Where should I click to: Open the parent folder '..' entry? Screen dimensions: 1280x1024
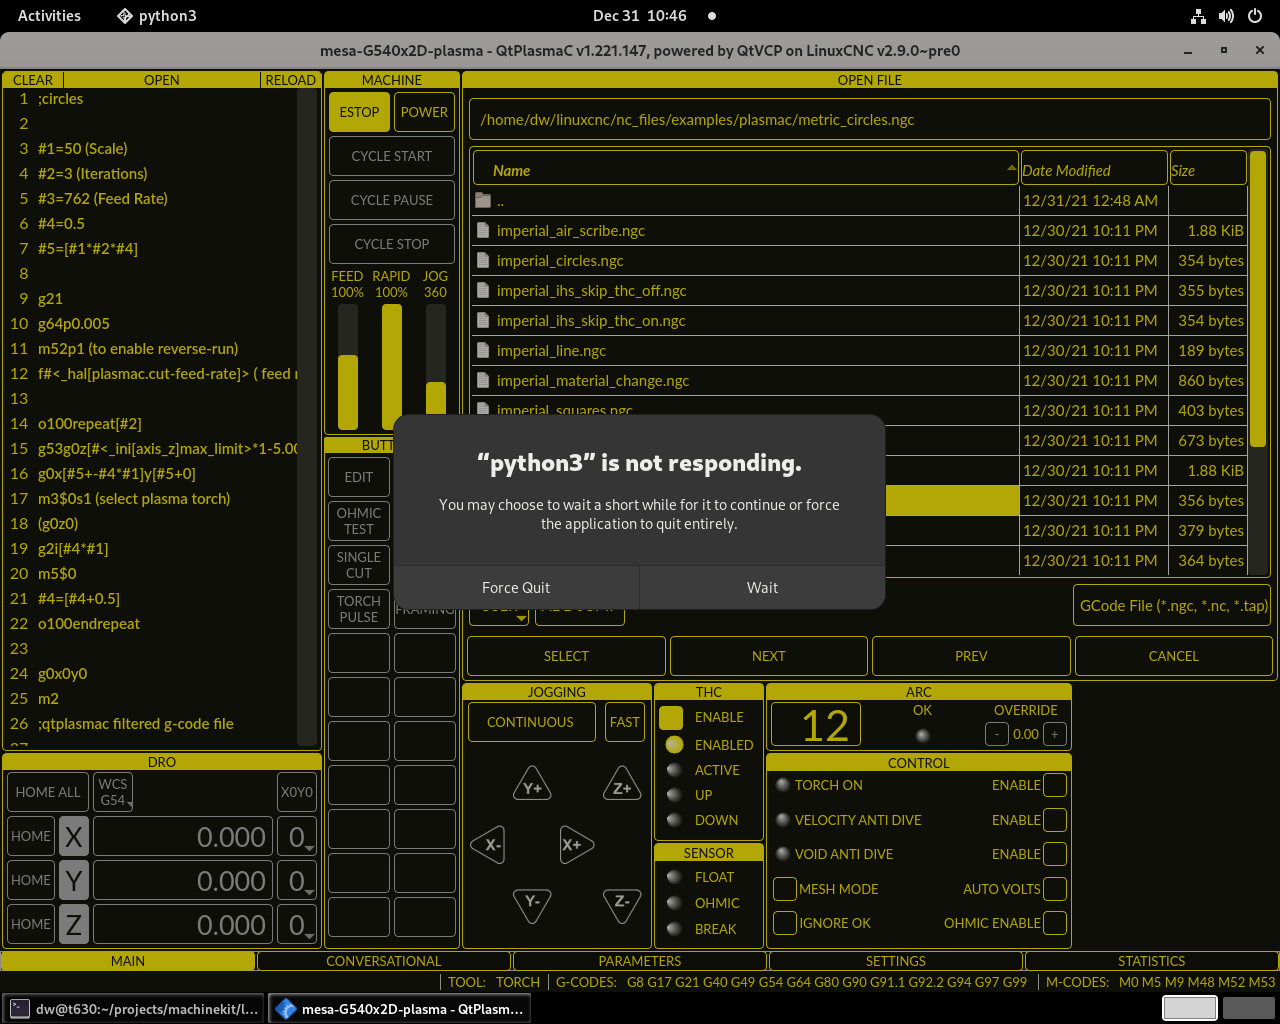tap(500, 200)
